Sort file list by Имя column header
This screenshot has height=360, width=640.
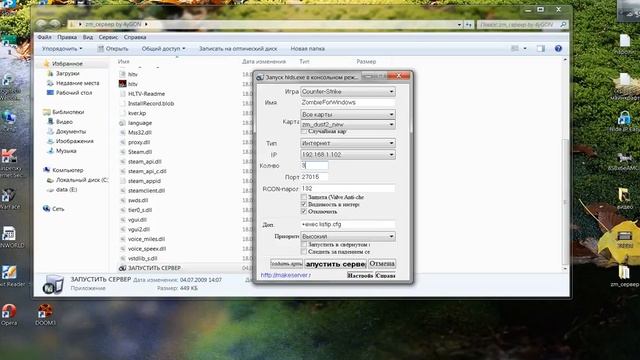[x=124, y=62]
